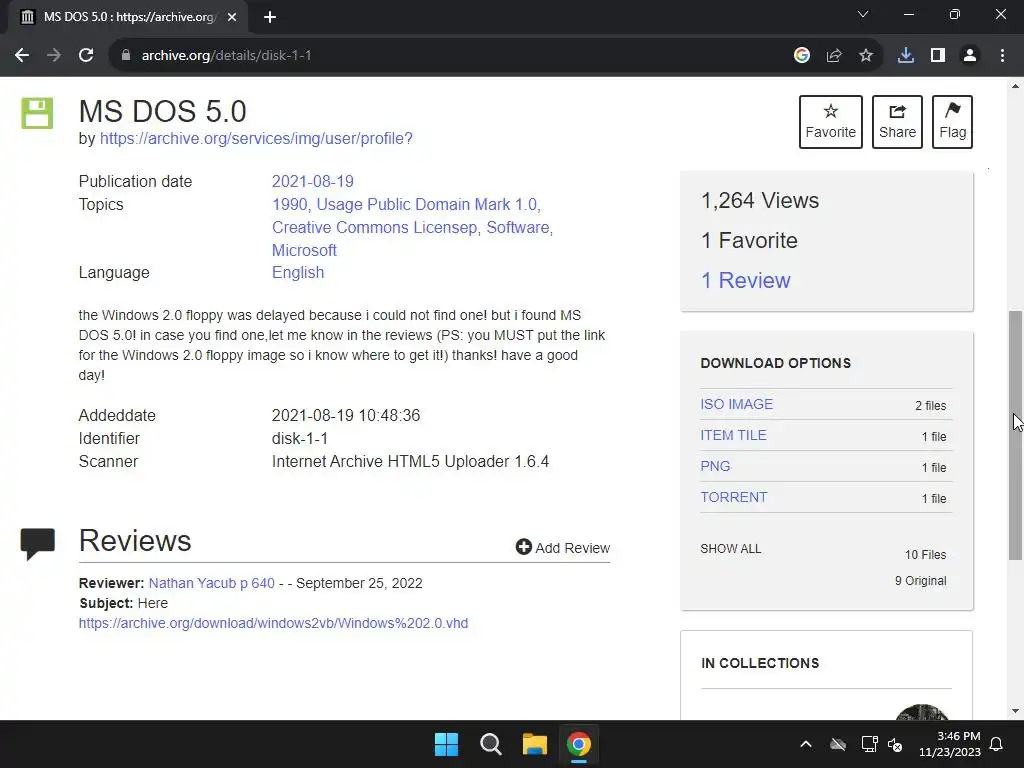Click the share page icon in address bar
Screen dimensions: 1024x768
pos(834,56)
